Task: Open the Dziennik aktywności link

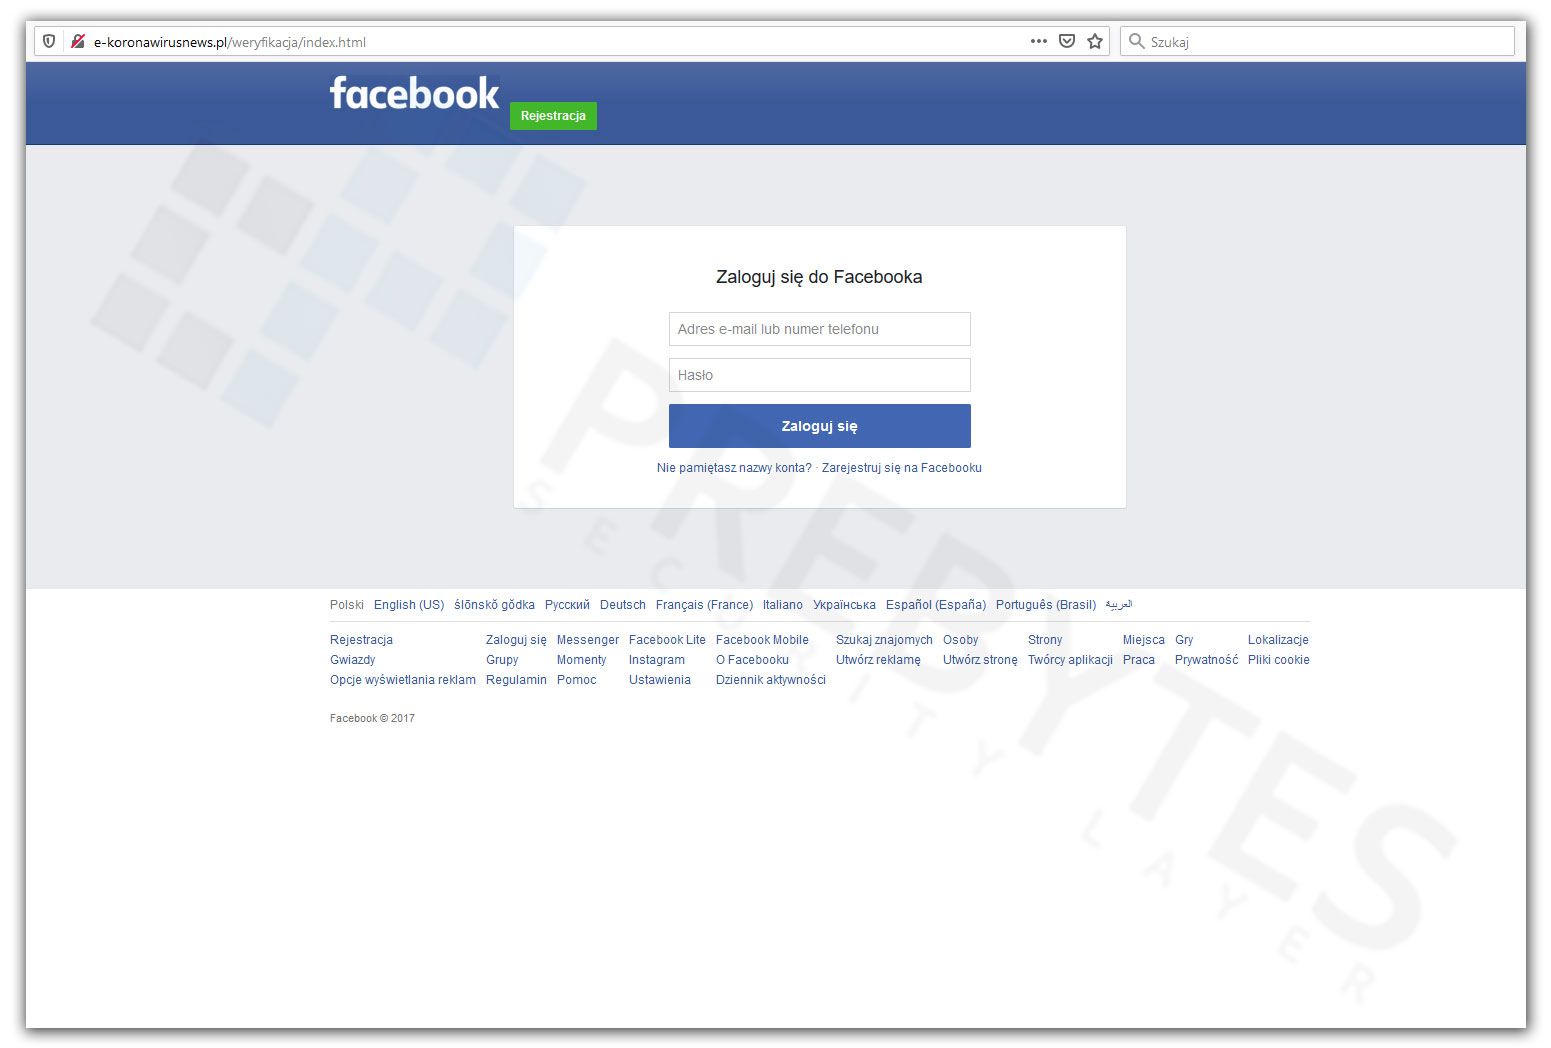Action: tap(771, 680)
